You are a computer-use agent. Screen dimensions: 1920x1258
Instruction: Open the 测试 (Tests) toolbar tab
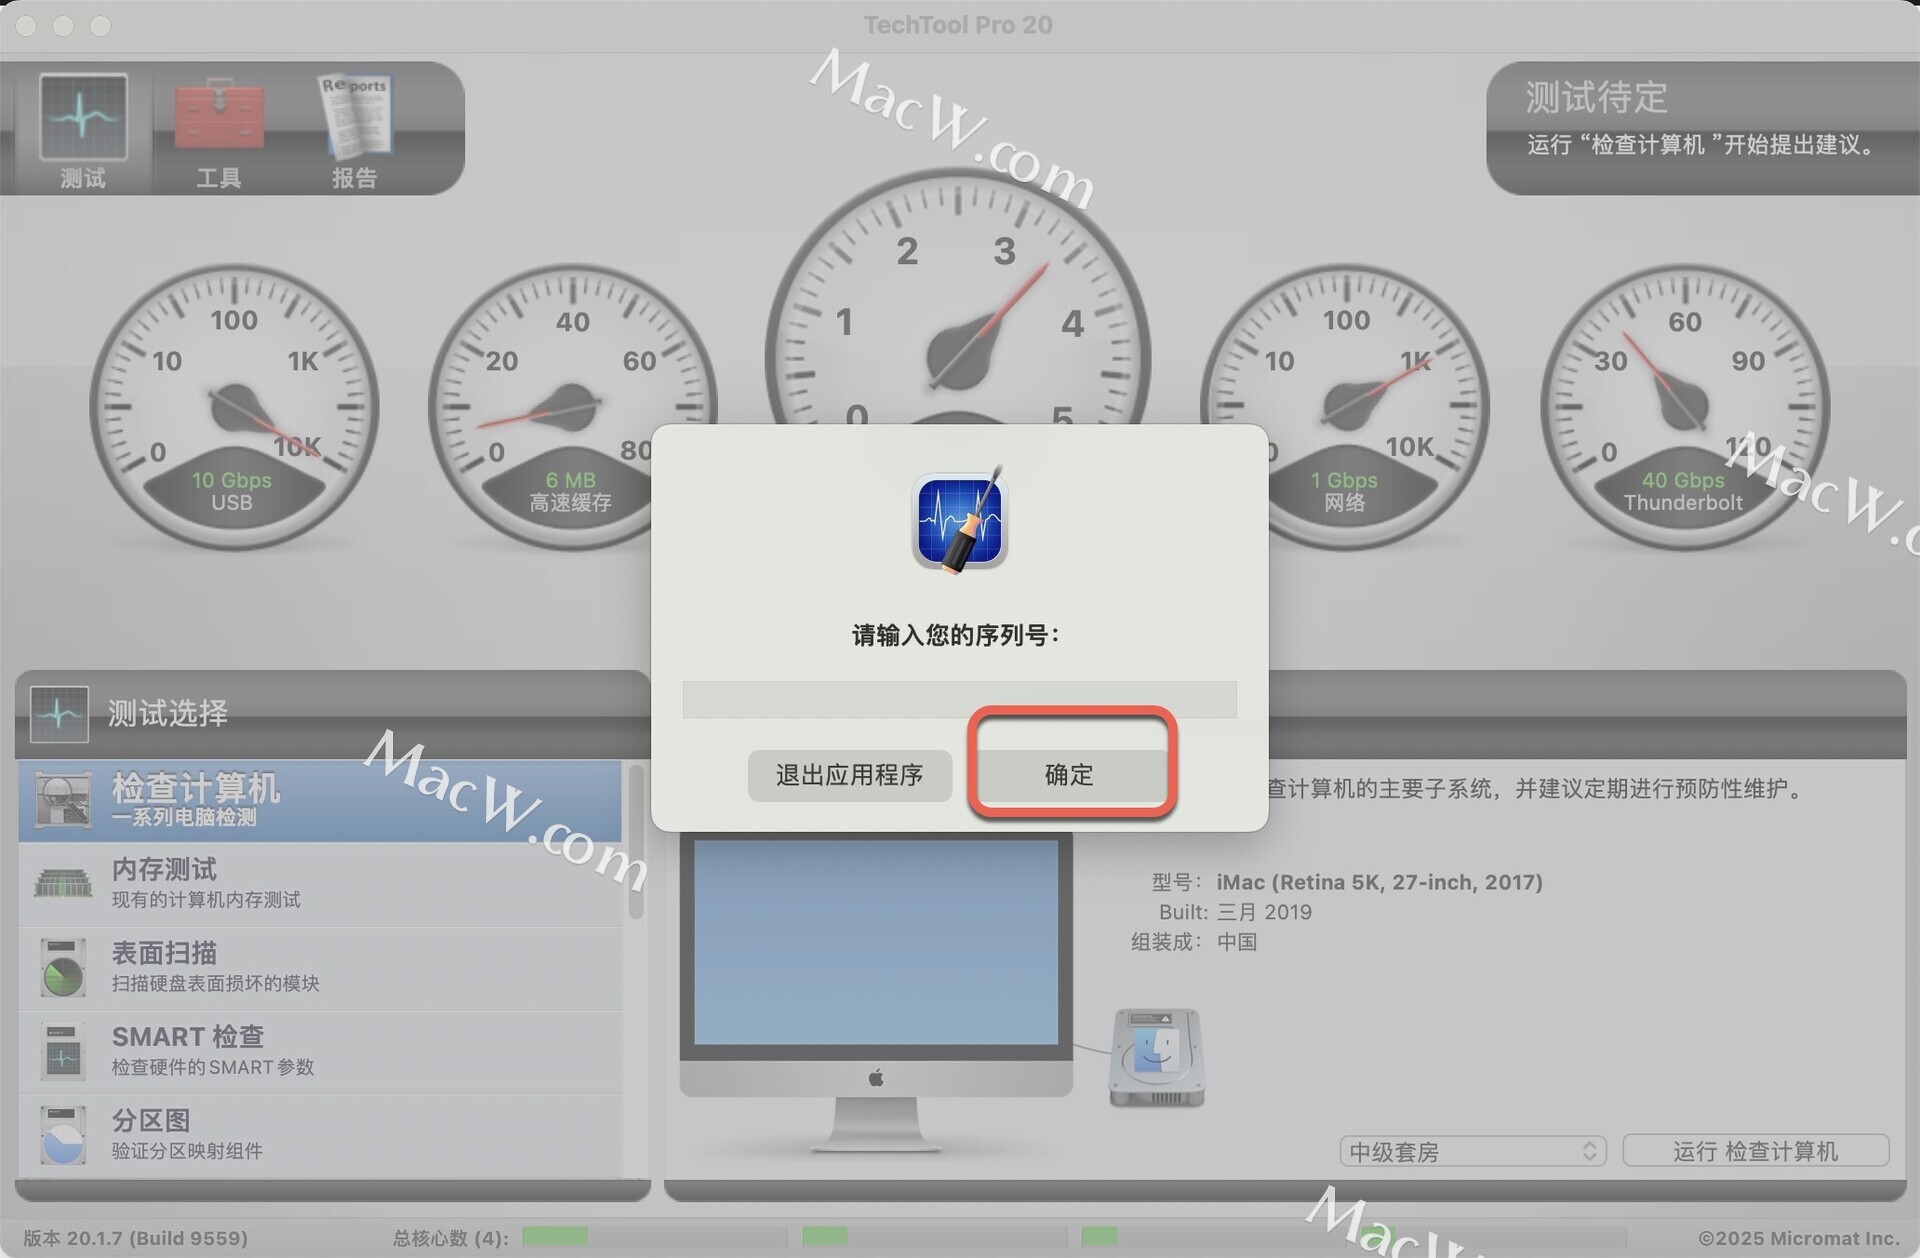tap(83, 132)
